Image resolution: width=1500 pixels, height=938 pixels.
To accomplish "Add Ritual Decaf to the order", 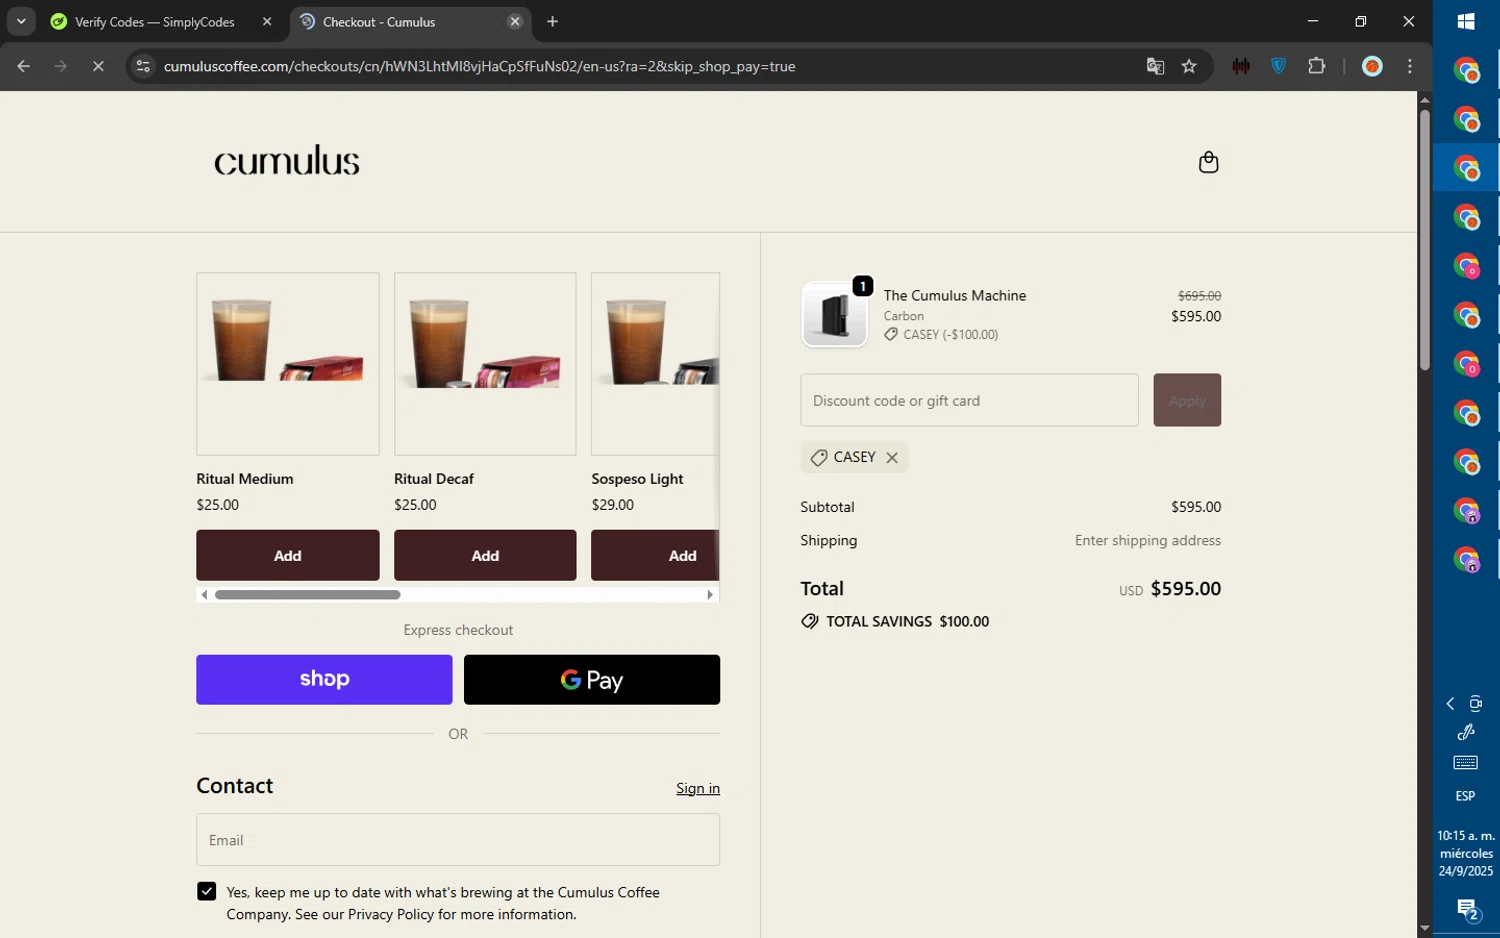I will (485, 555).
